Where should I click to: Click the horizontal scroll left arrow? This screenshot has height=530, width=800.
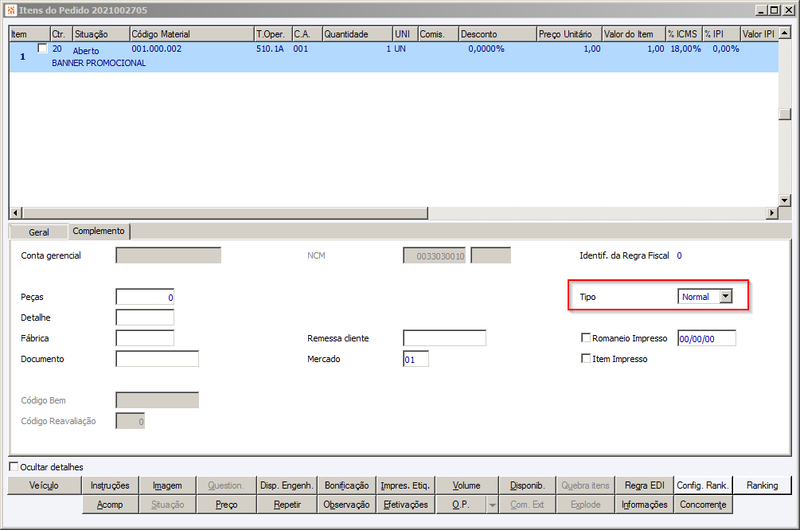pyautogui.click(x=16, y=213)
